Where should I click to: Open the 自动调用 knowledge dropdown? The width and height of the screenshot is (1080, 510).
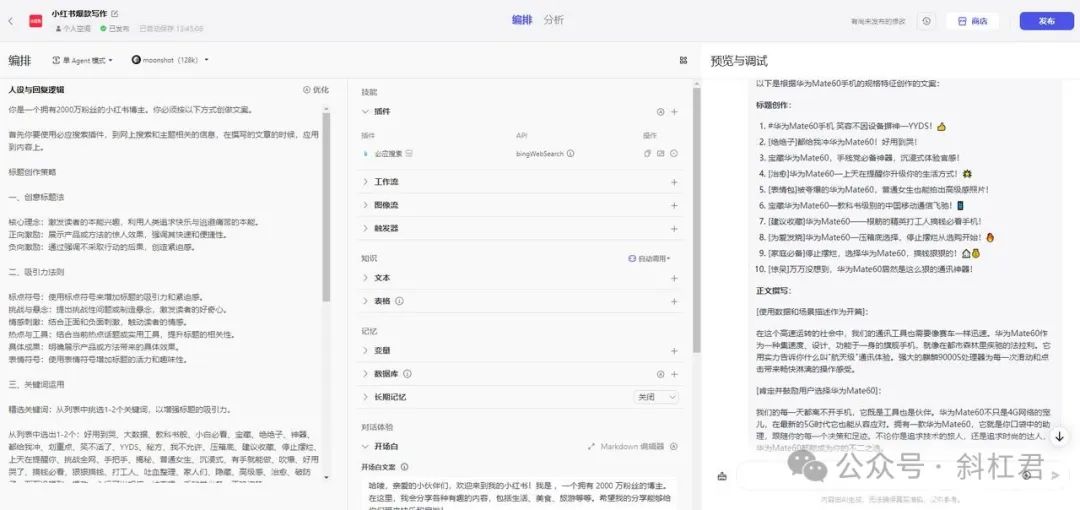tap(649, 258)
